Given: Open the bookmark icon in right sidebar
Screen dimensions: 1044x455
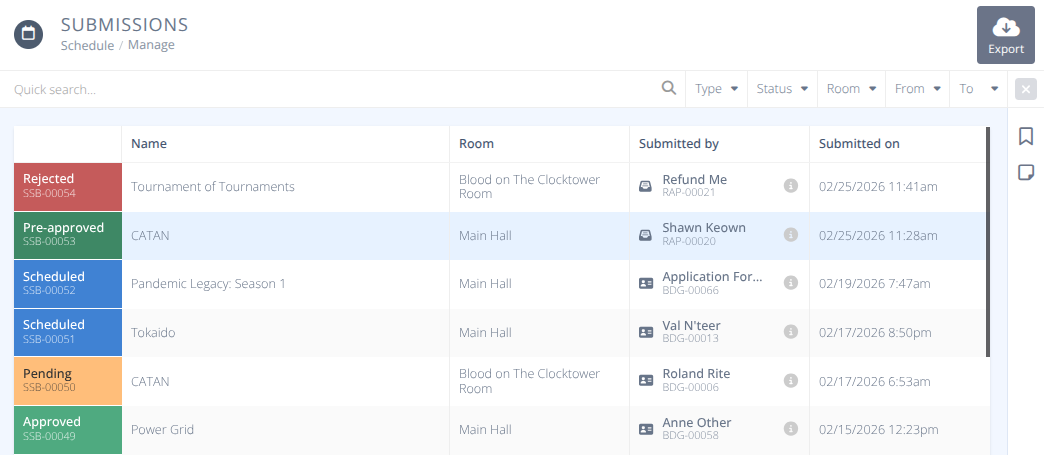Looking at the screenshot, I should 1025,136.
